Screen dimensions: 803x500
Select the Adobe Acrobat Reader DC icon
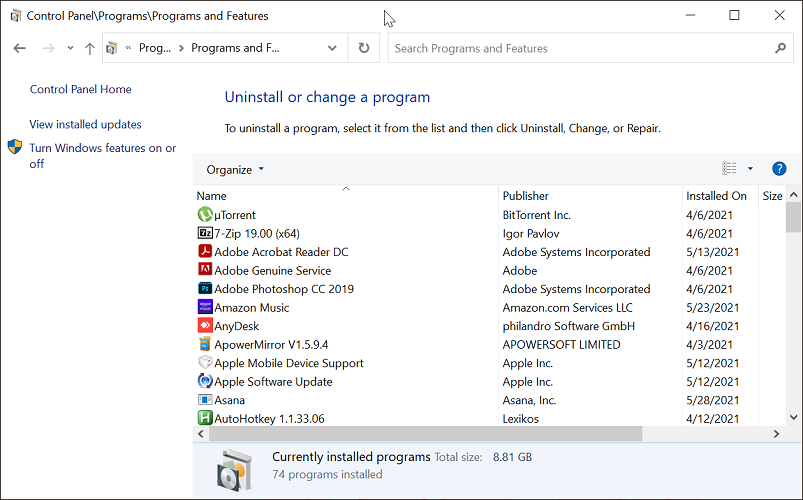click(205, 251)
